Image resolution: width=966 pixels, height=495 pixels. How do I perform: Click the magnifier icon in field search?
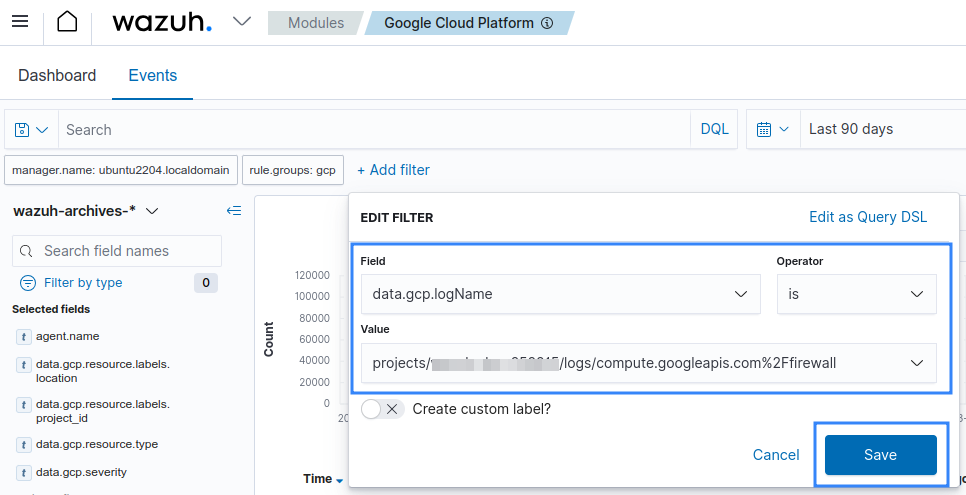(x=26, y=251)
